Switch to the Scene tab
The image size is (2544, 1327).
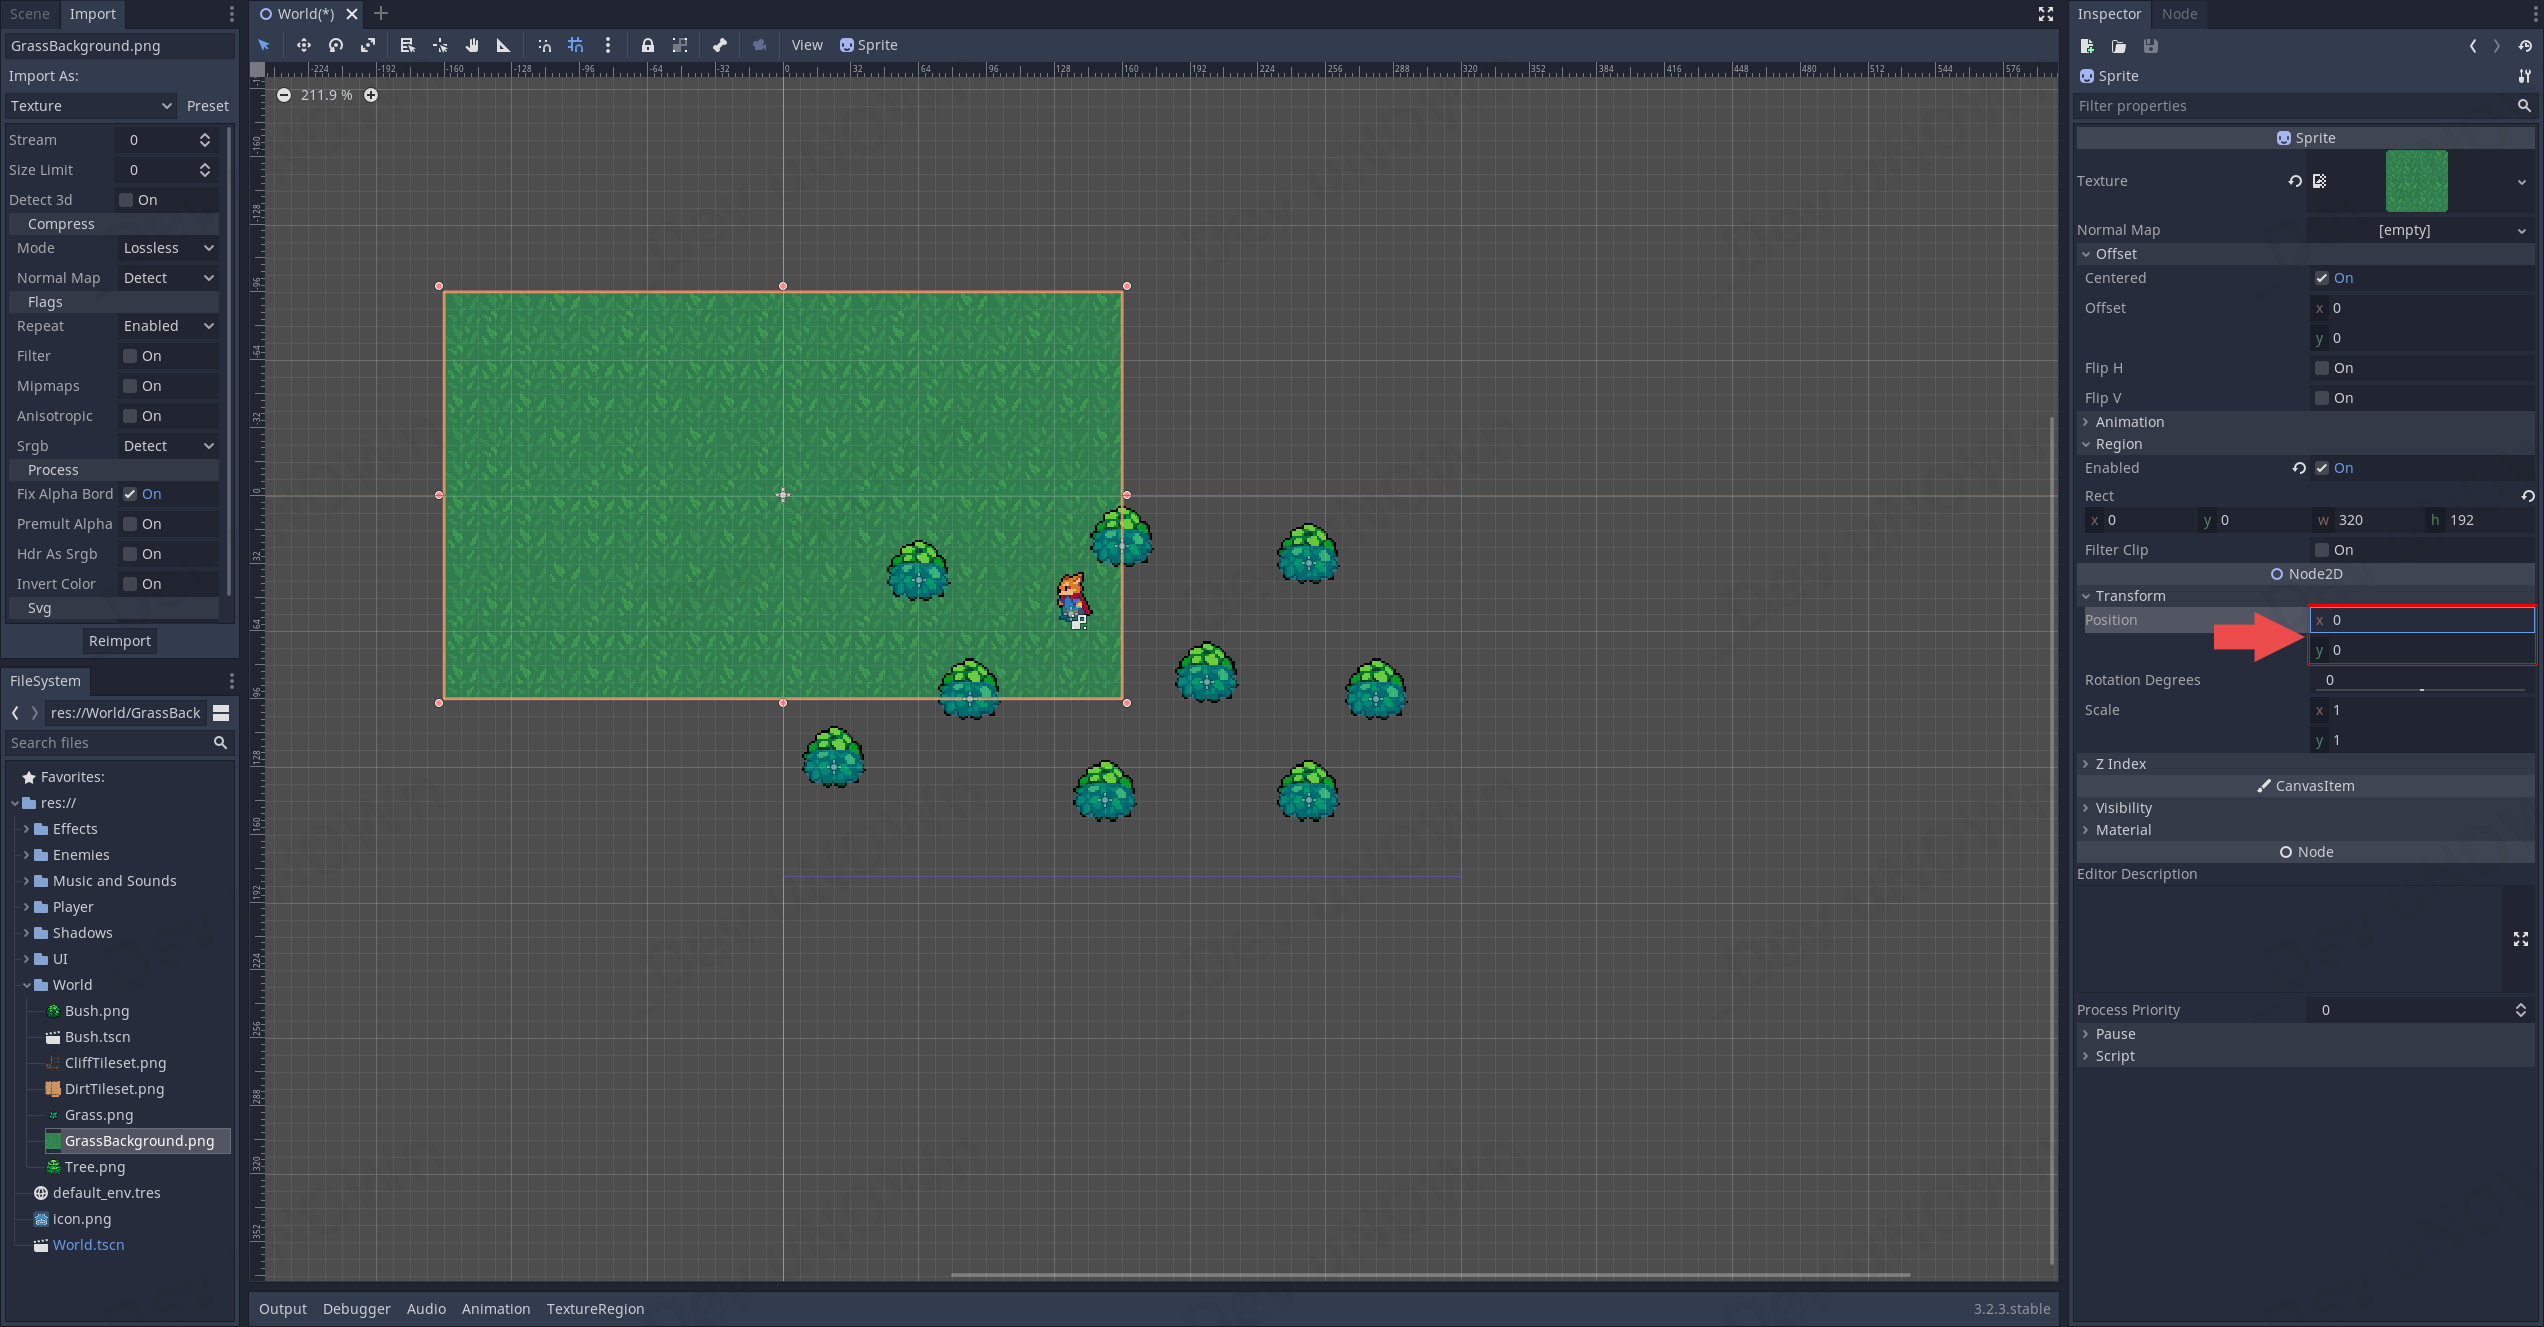[30, 14]
